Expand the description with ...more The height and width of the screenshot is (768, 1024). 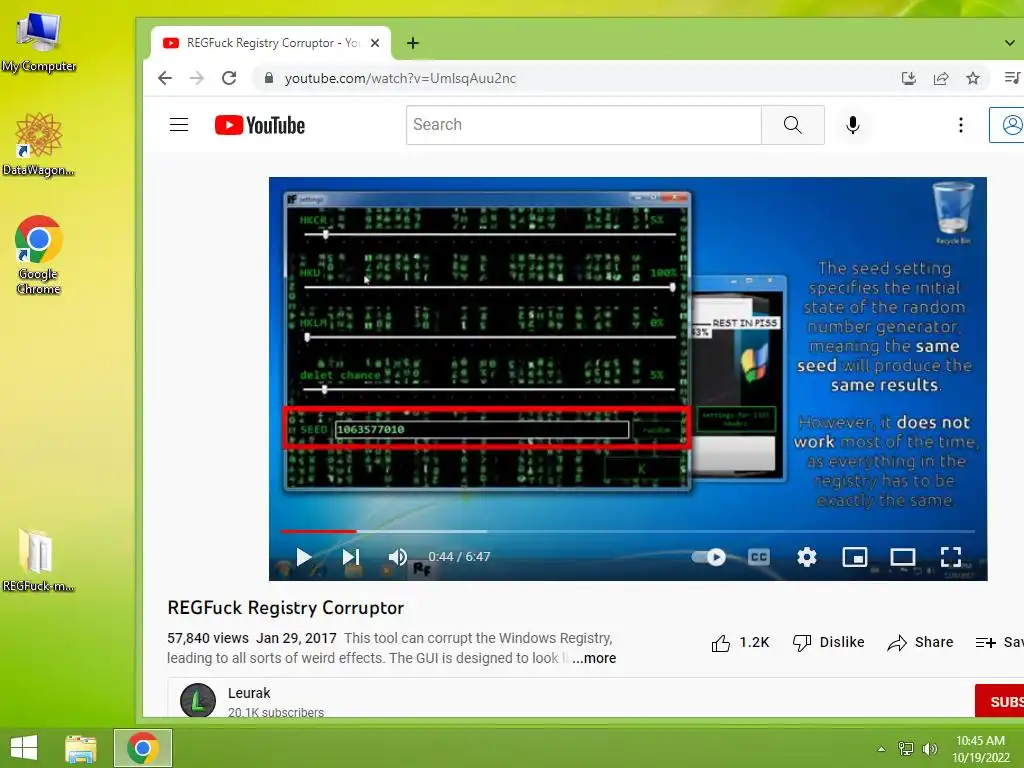coord(594,658)
